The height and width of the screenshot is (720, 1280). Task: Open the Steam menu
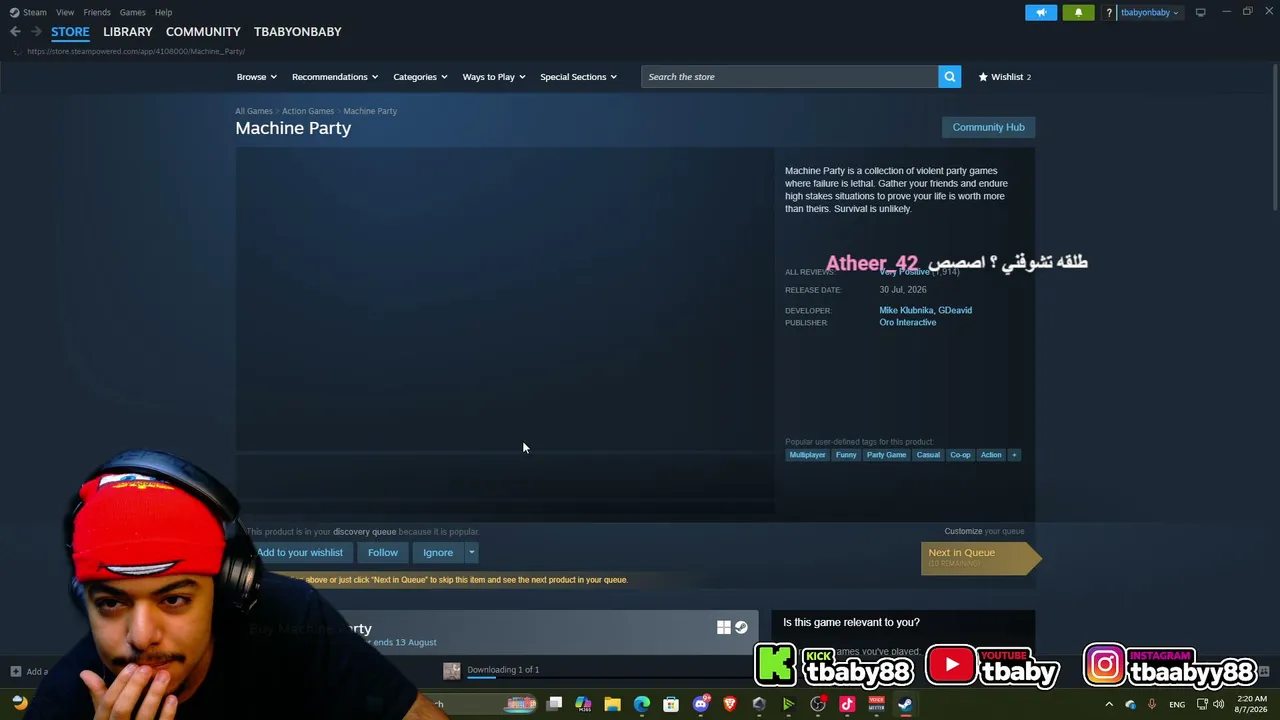tap(28, 12)
